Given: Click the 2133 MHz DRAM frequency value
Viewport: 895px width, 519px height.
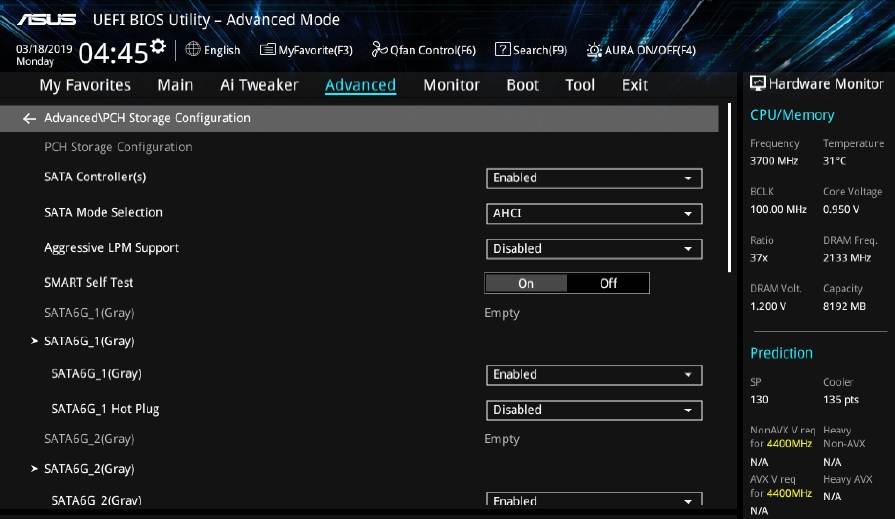Looking at the screenshot, I should click(x=847, y=258).
